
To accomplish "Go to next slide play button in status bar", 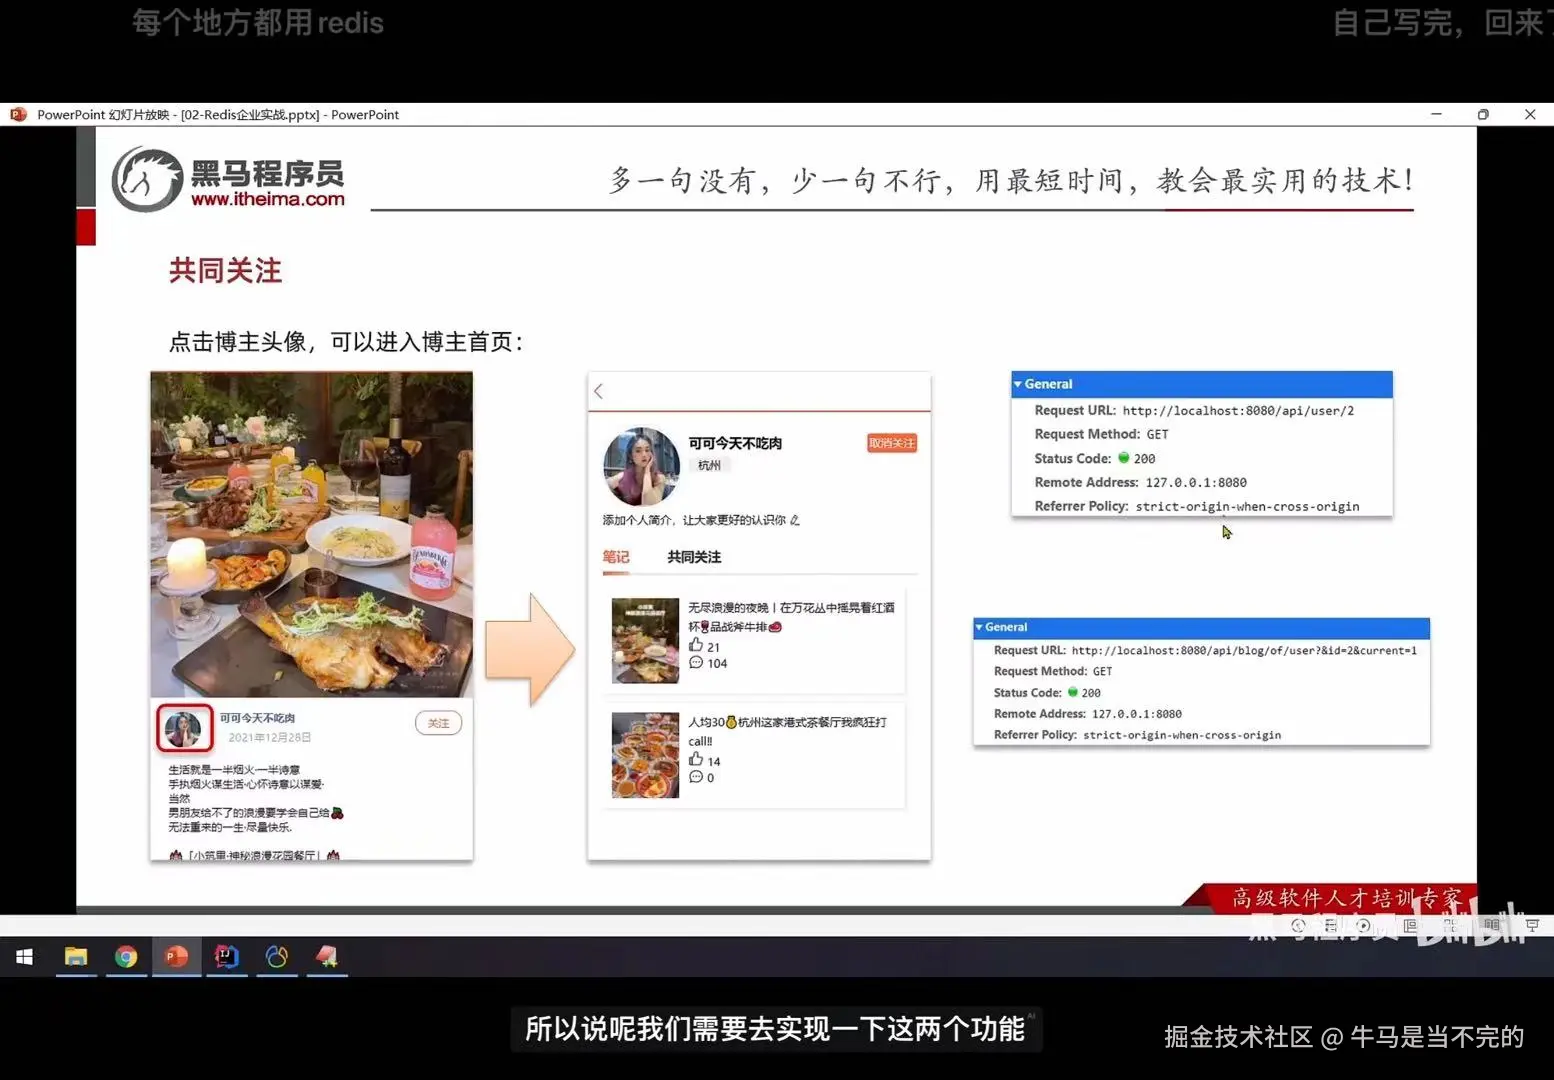I will [1363, 926].
